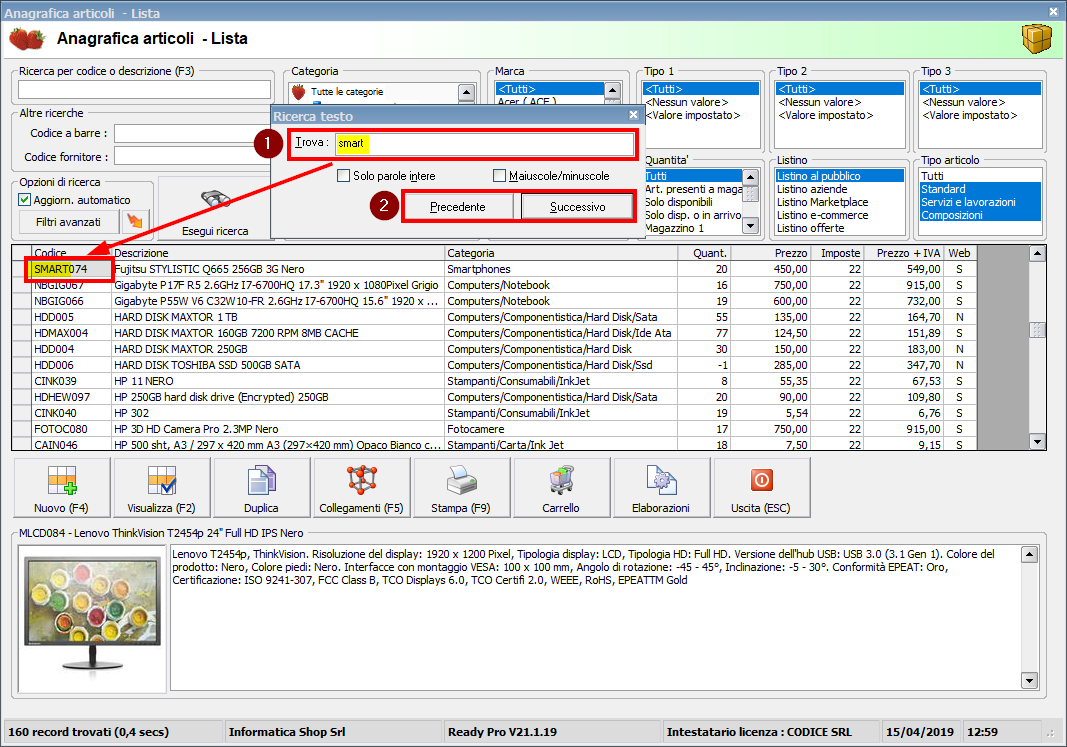Click the Quant. column header
1067x747 pixels.
pos(704,253)
